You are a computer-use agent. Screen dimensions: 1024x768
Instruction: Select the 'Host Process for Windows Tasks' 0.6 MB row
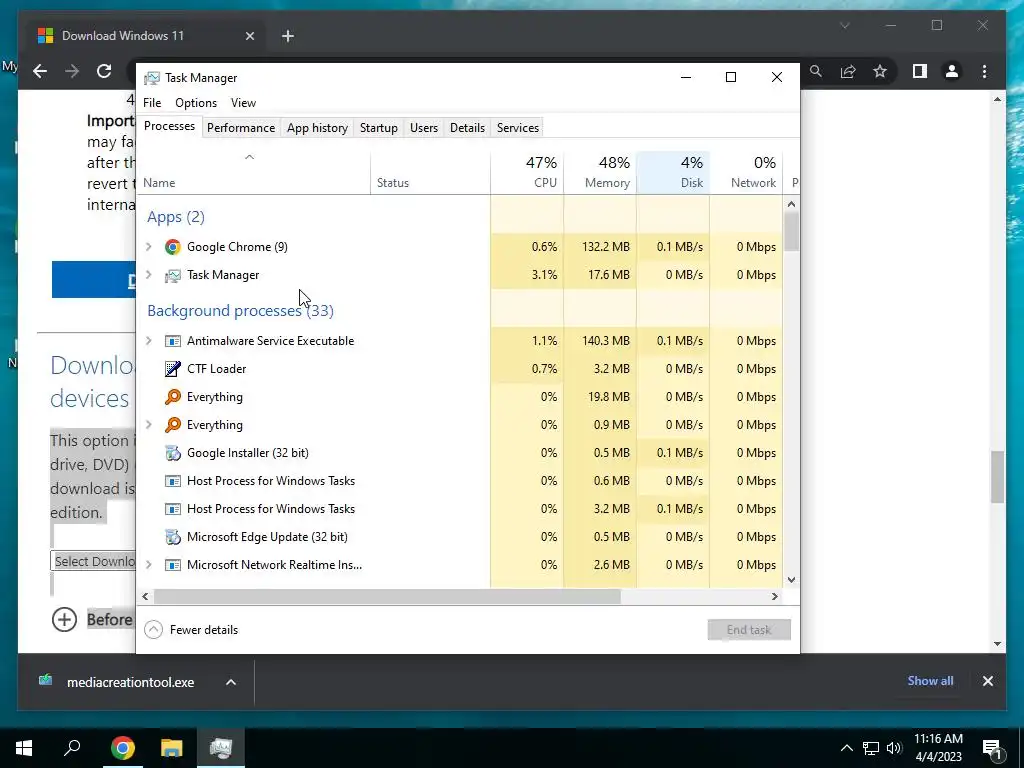(460, 481)
